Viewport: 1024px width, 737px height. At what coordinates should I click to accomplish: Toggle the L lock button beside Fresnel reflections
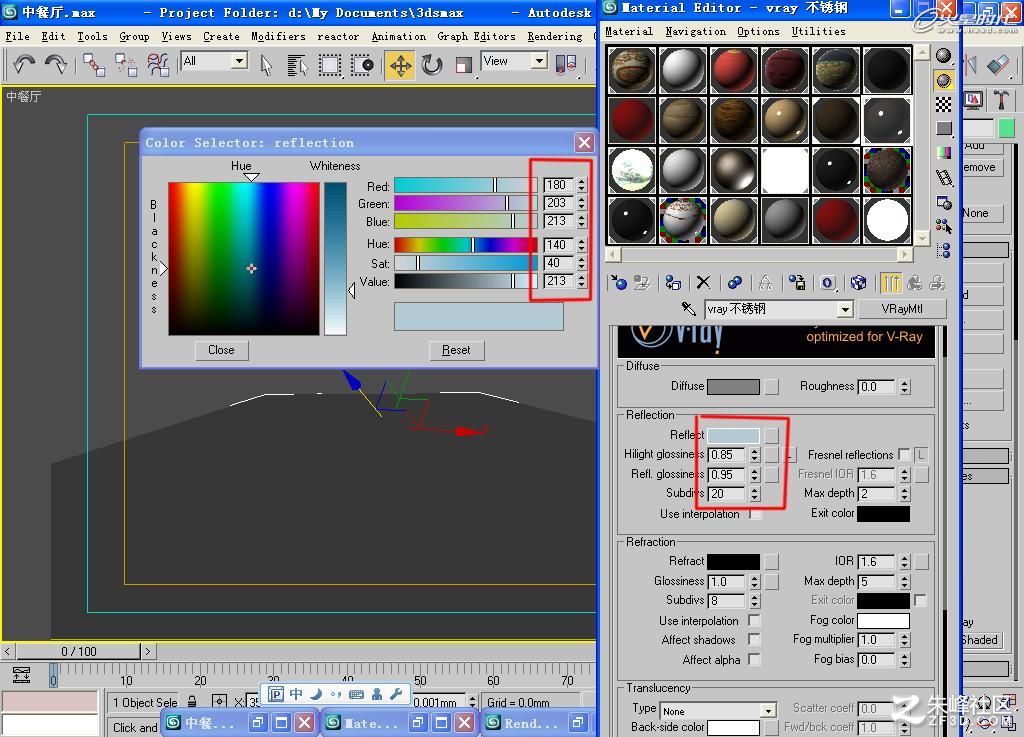[x=921, y=454]
